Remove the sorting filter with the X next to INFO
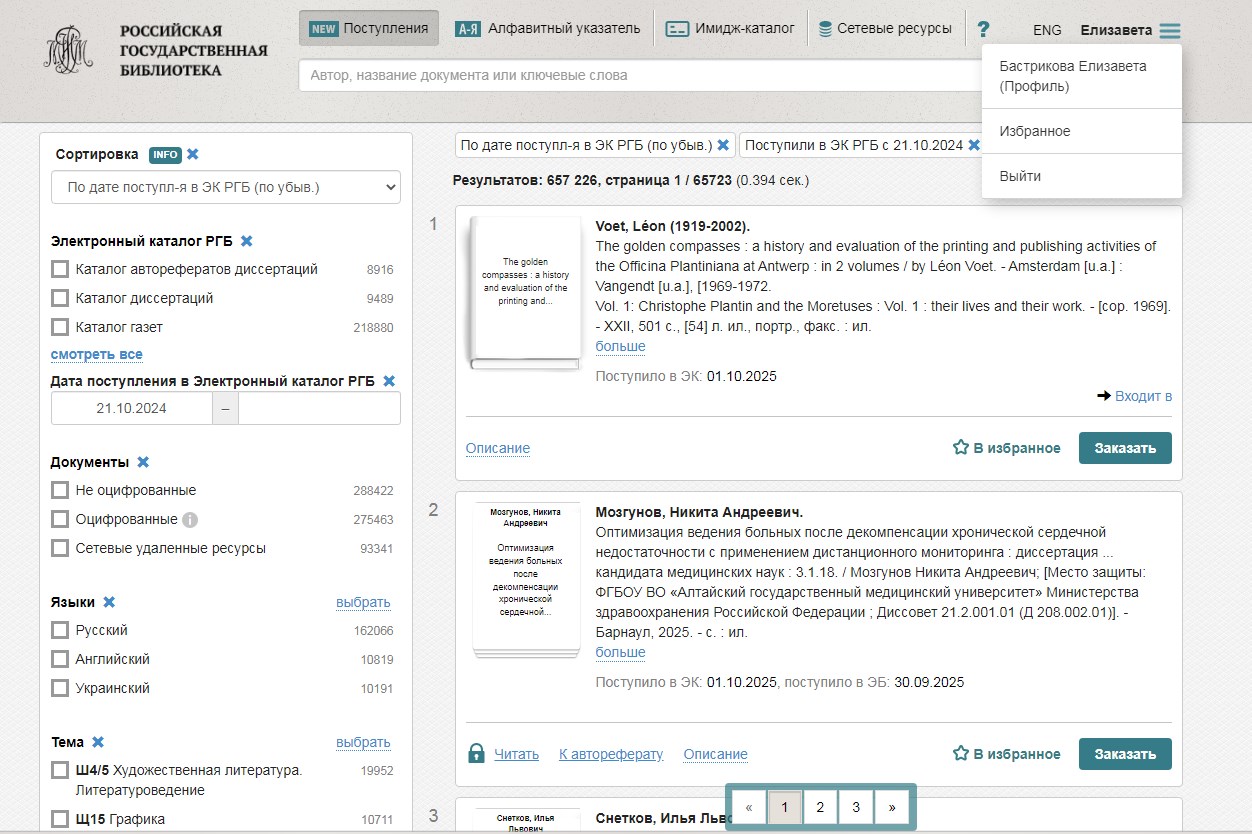Image resolution: width=1252 pixels, height=834 pixels. point(193,154)
